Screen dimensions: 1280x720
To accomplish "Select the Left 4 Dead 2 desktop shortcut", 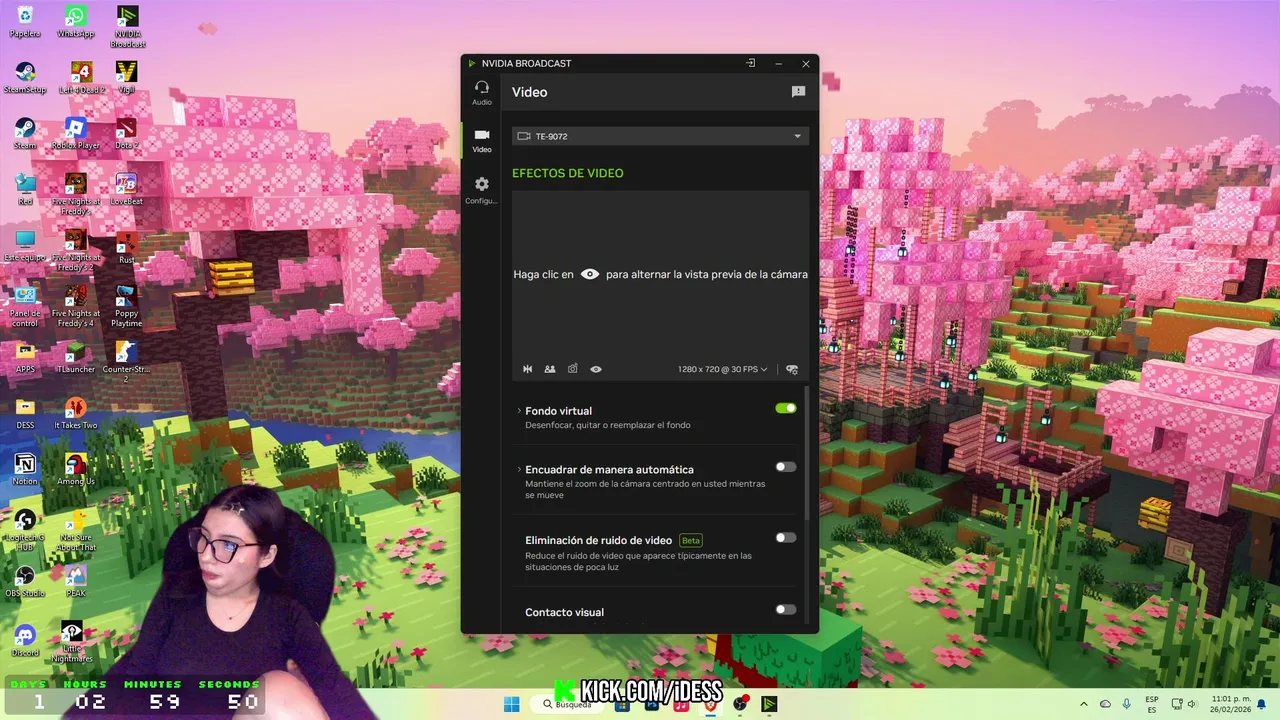I will pos(81,78).
